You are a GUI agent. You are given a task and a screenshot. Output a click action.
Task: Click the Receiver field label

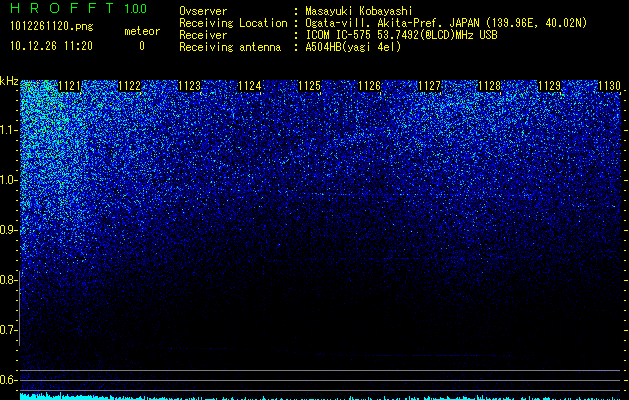point(203,35)
